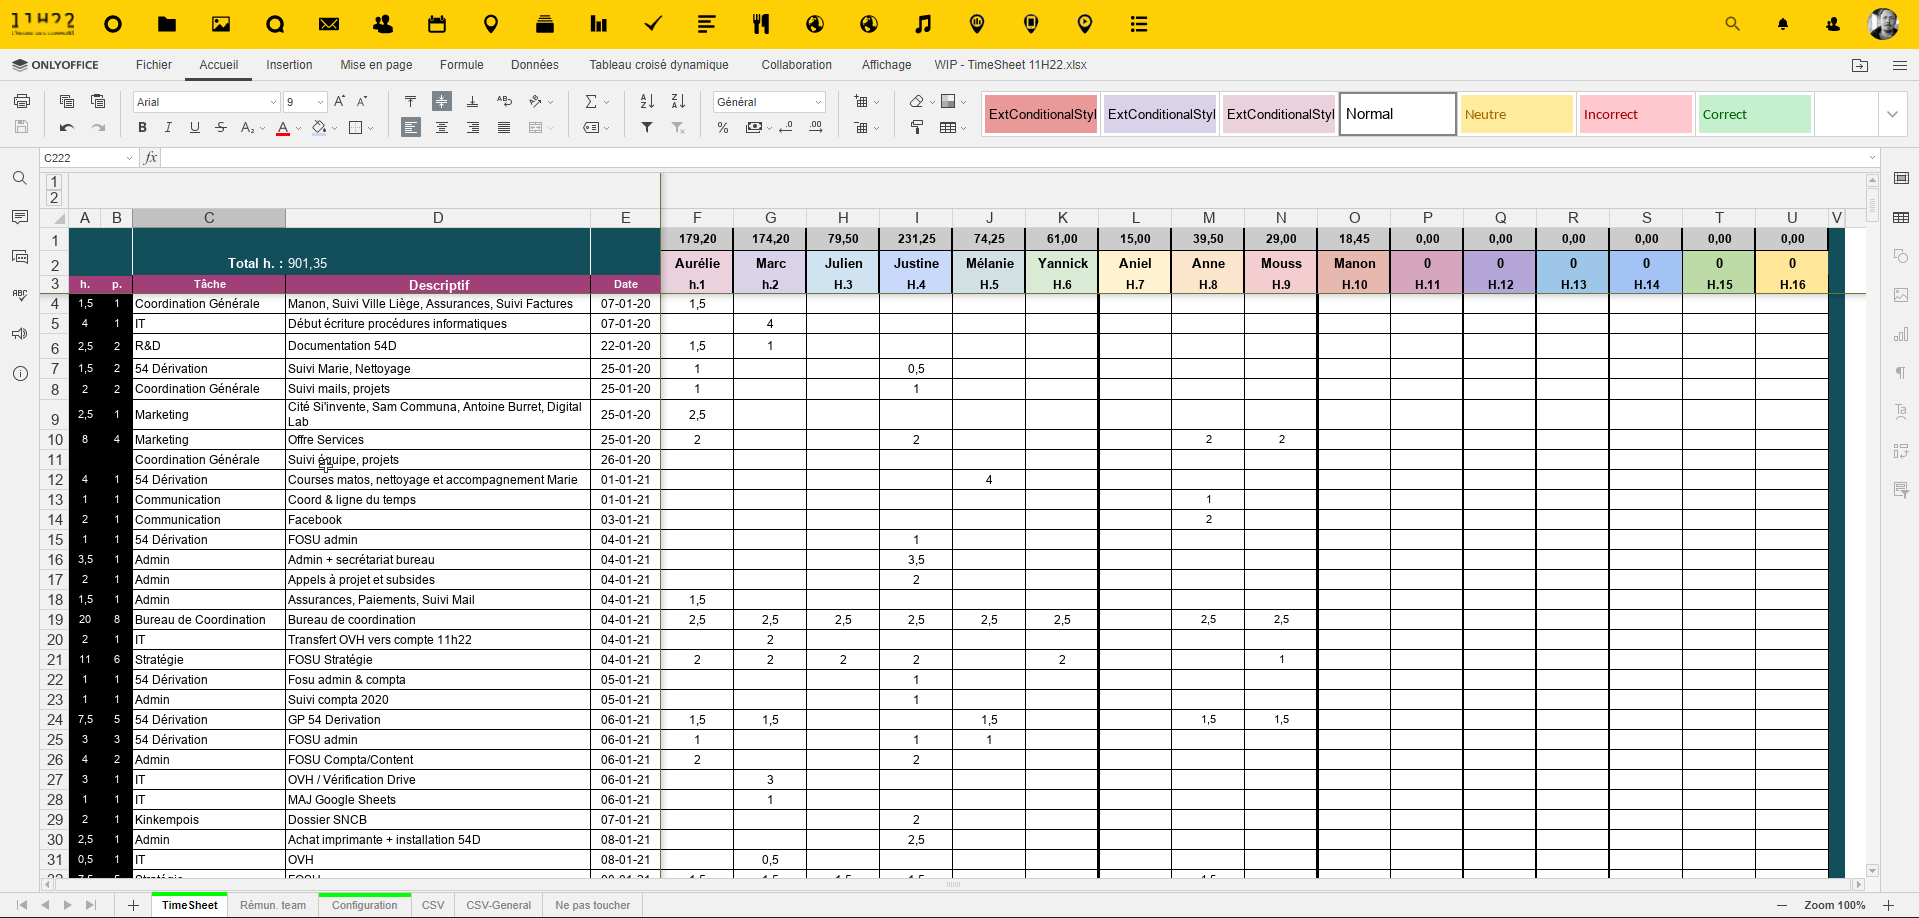Click the cell name box C222
Screen dimensions: 1919x918
click(x=83, y=158)
